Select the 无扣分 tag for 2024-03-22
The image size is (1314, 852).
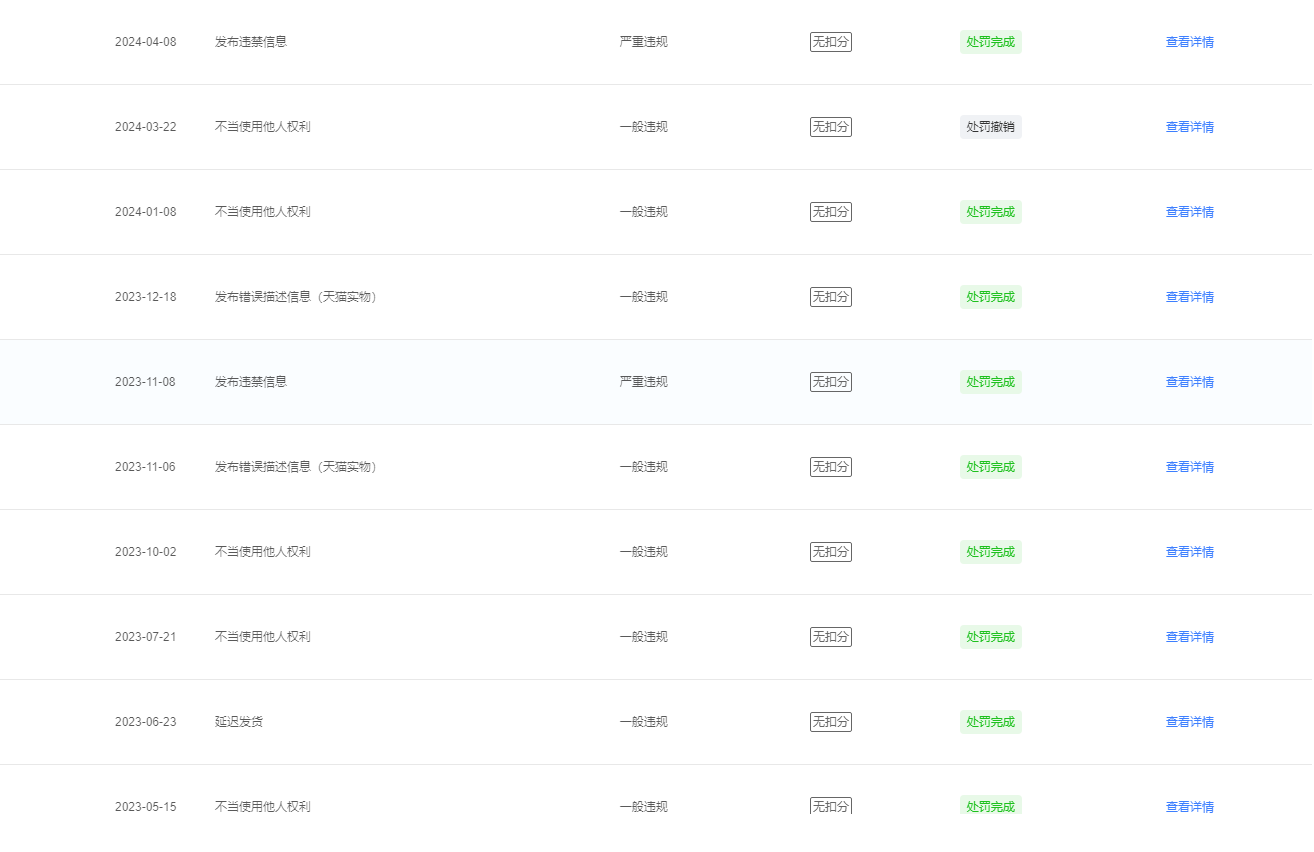tap(830, 127)
